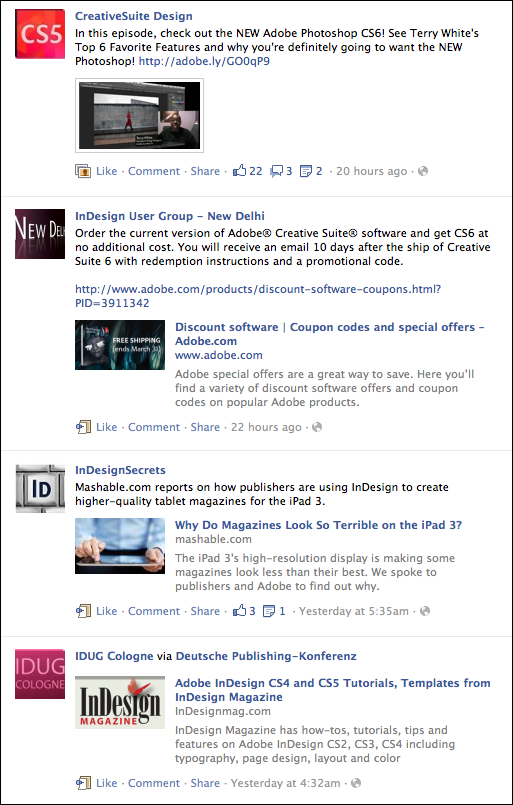
Task: Click the IDUG Cologne profile picture
Action: [40, 674]
